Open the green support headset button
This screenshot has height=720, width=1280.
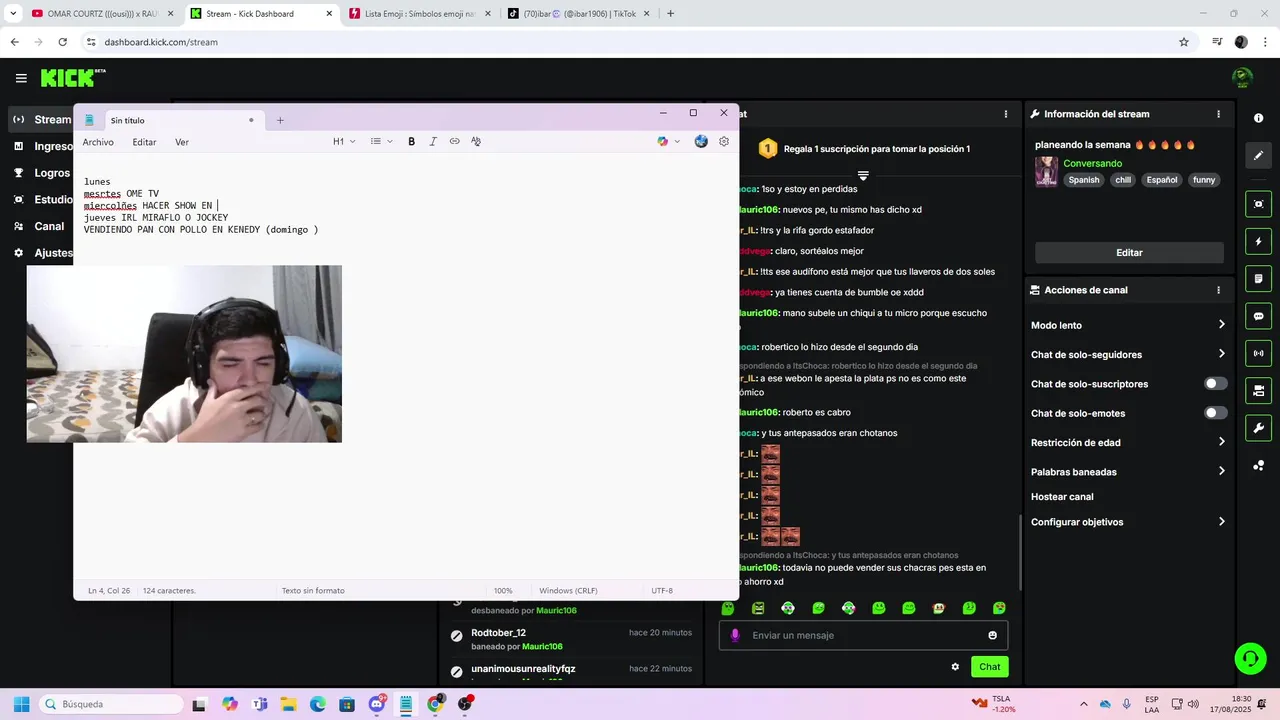1250,658
